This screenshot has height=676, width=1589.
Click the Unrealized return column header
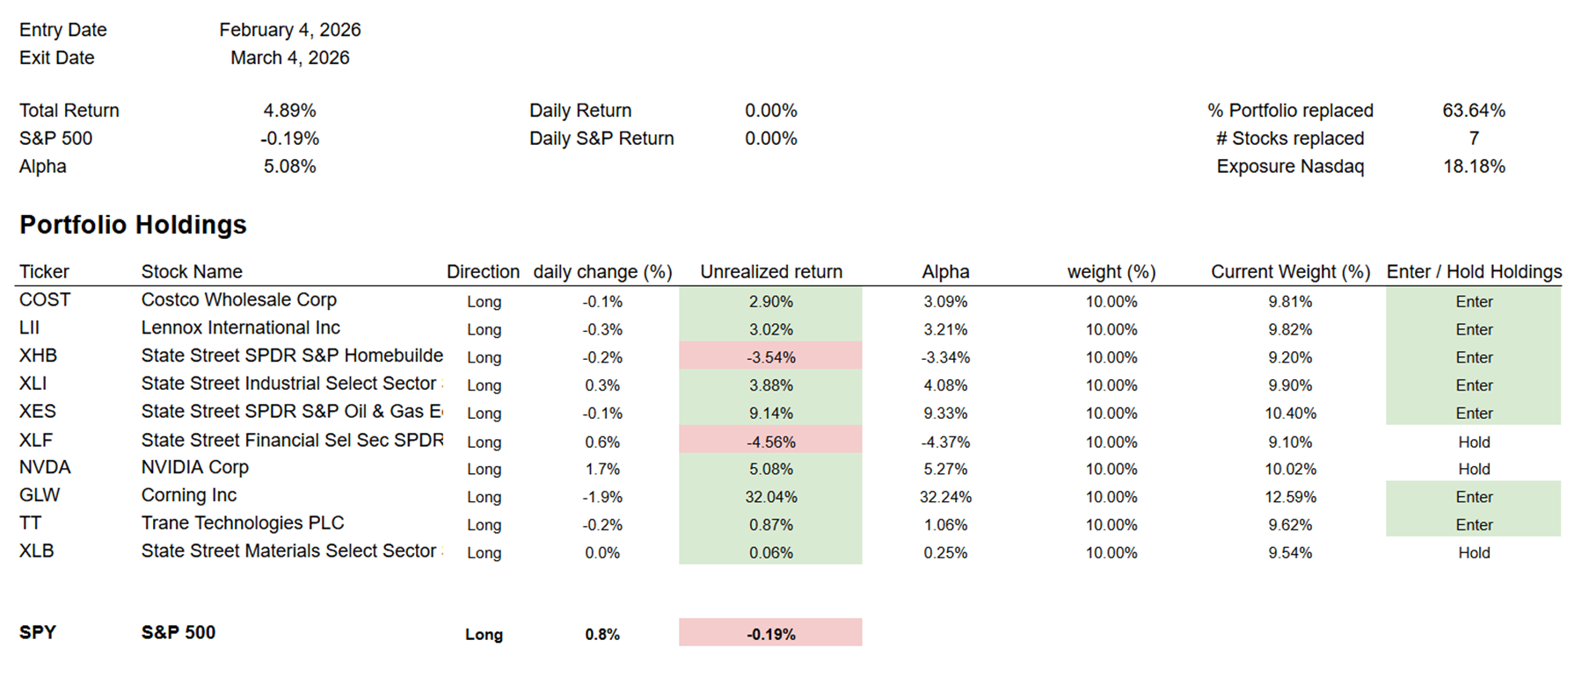[x=771, y=272]
